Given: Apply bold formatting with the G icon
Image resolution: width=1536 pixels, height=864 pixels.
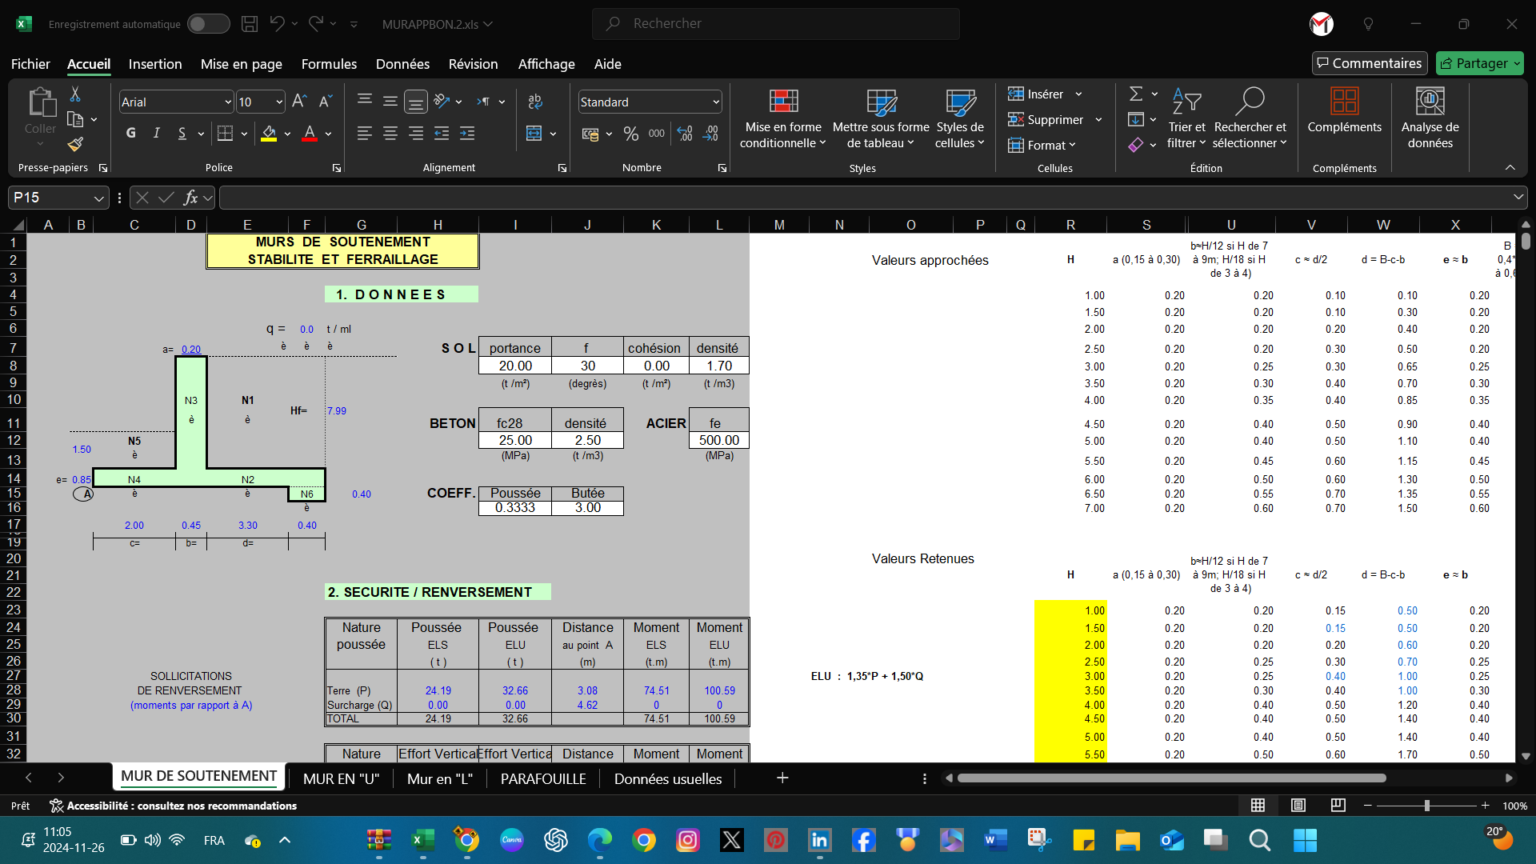Looking at the screenshot, I should (x=131, y=132).
